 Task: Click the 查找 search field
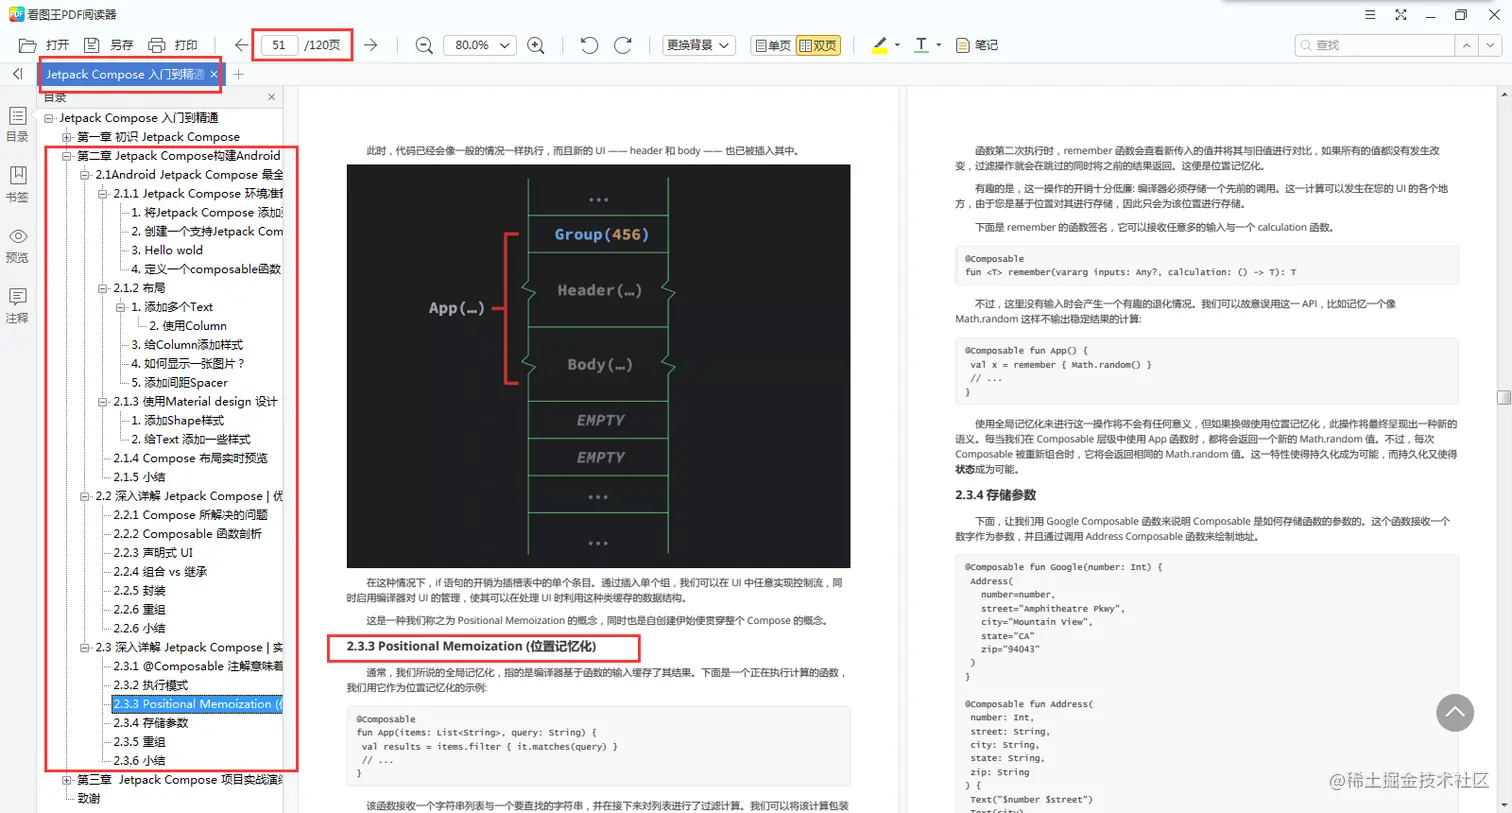[x=1374, y=45]
